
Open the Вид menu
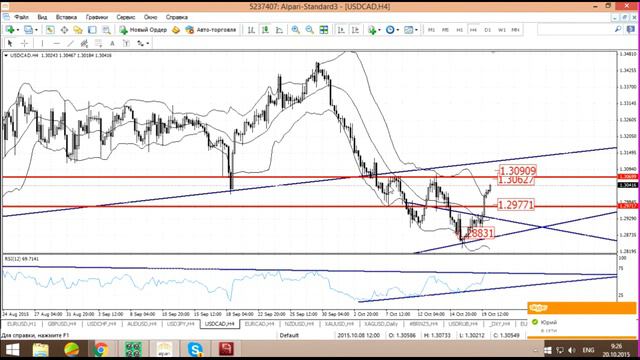[42, 17]
